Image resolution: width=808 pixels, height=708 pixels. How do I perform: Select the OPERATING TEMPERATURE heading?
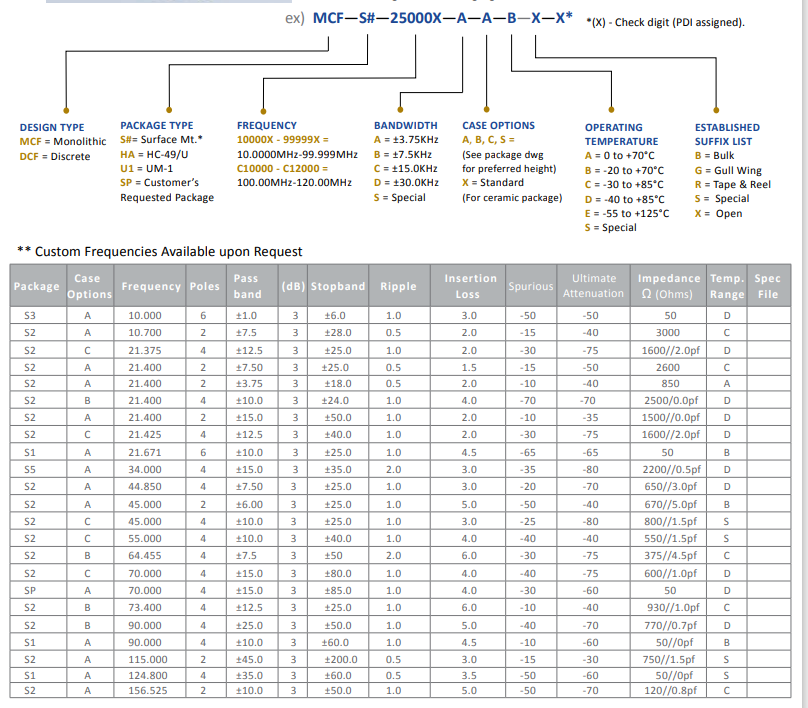pyautogui.click(x=621, y=134)
